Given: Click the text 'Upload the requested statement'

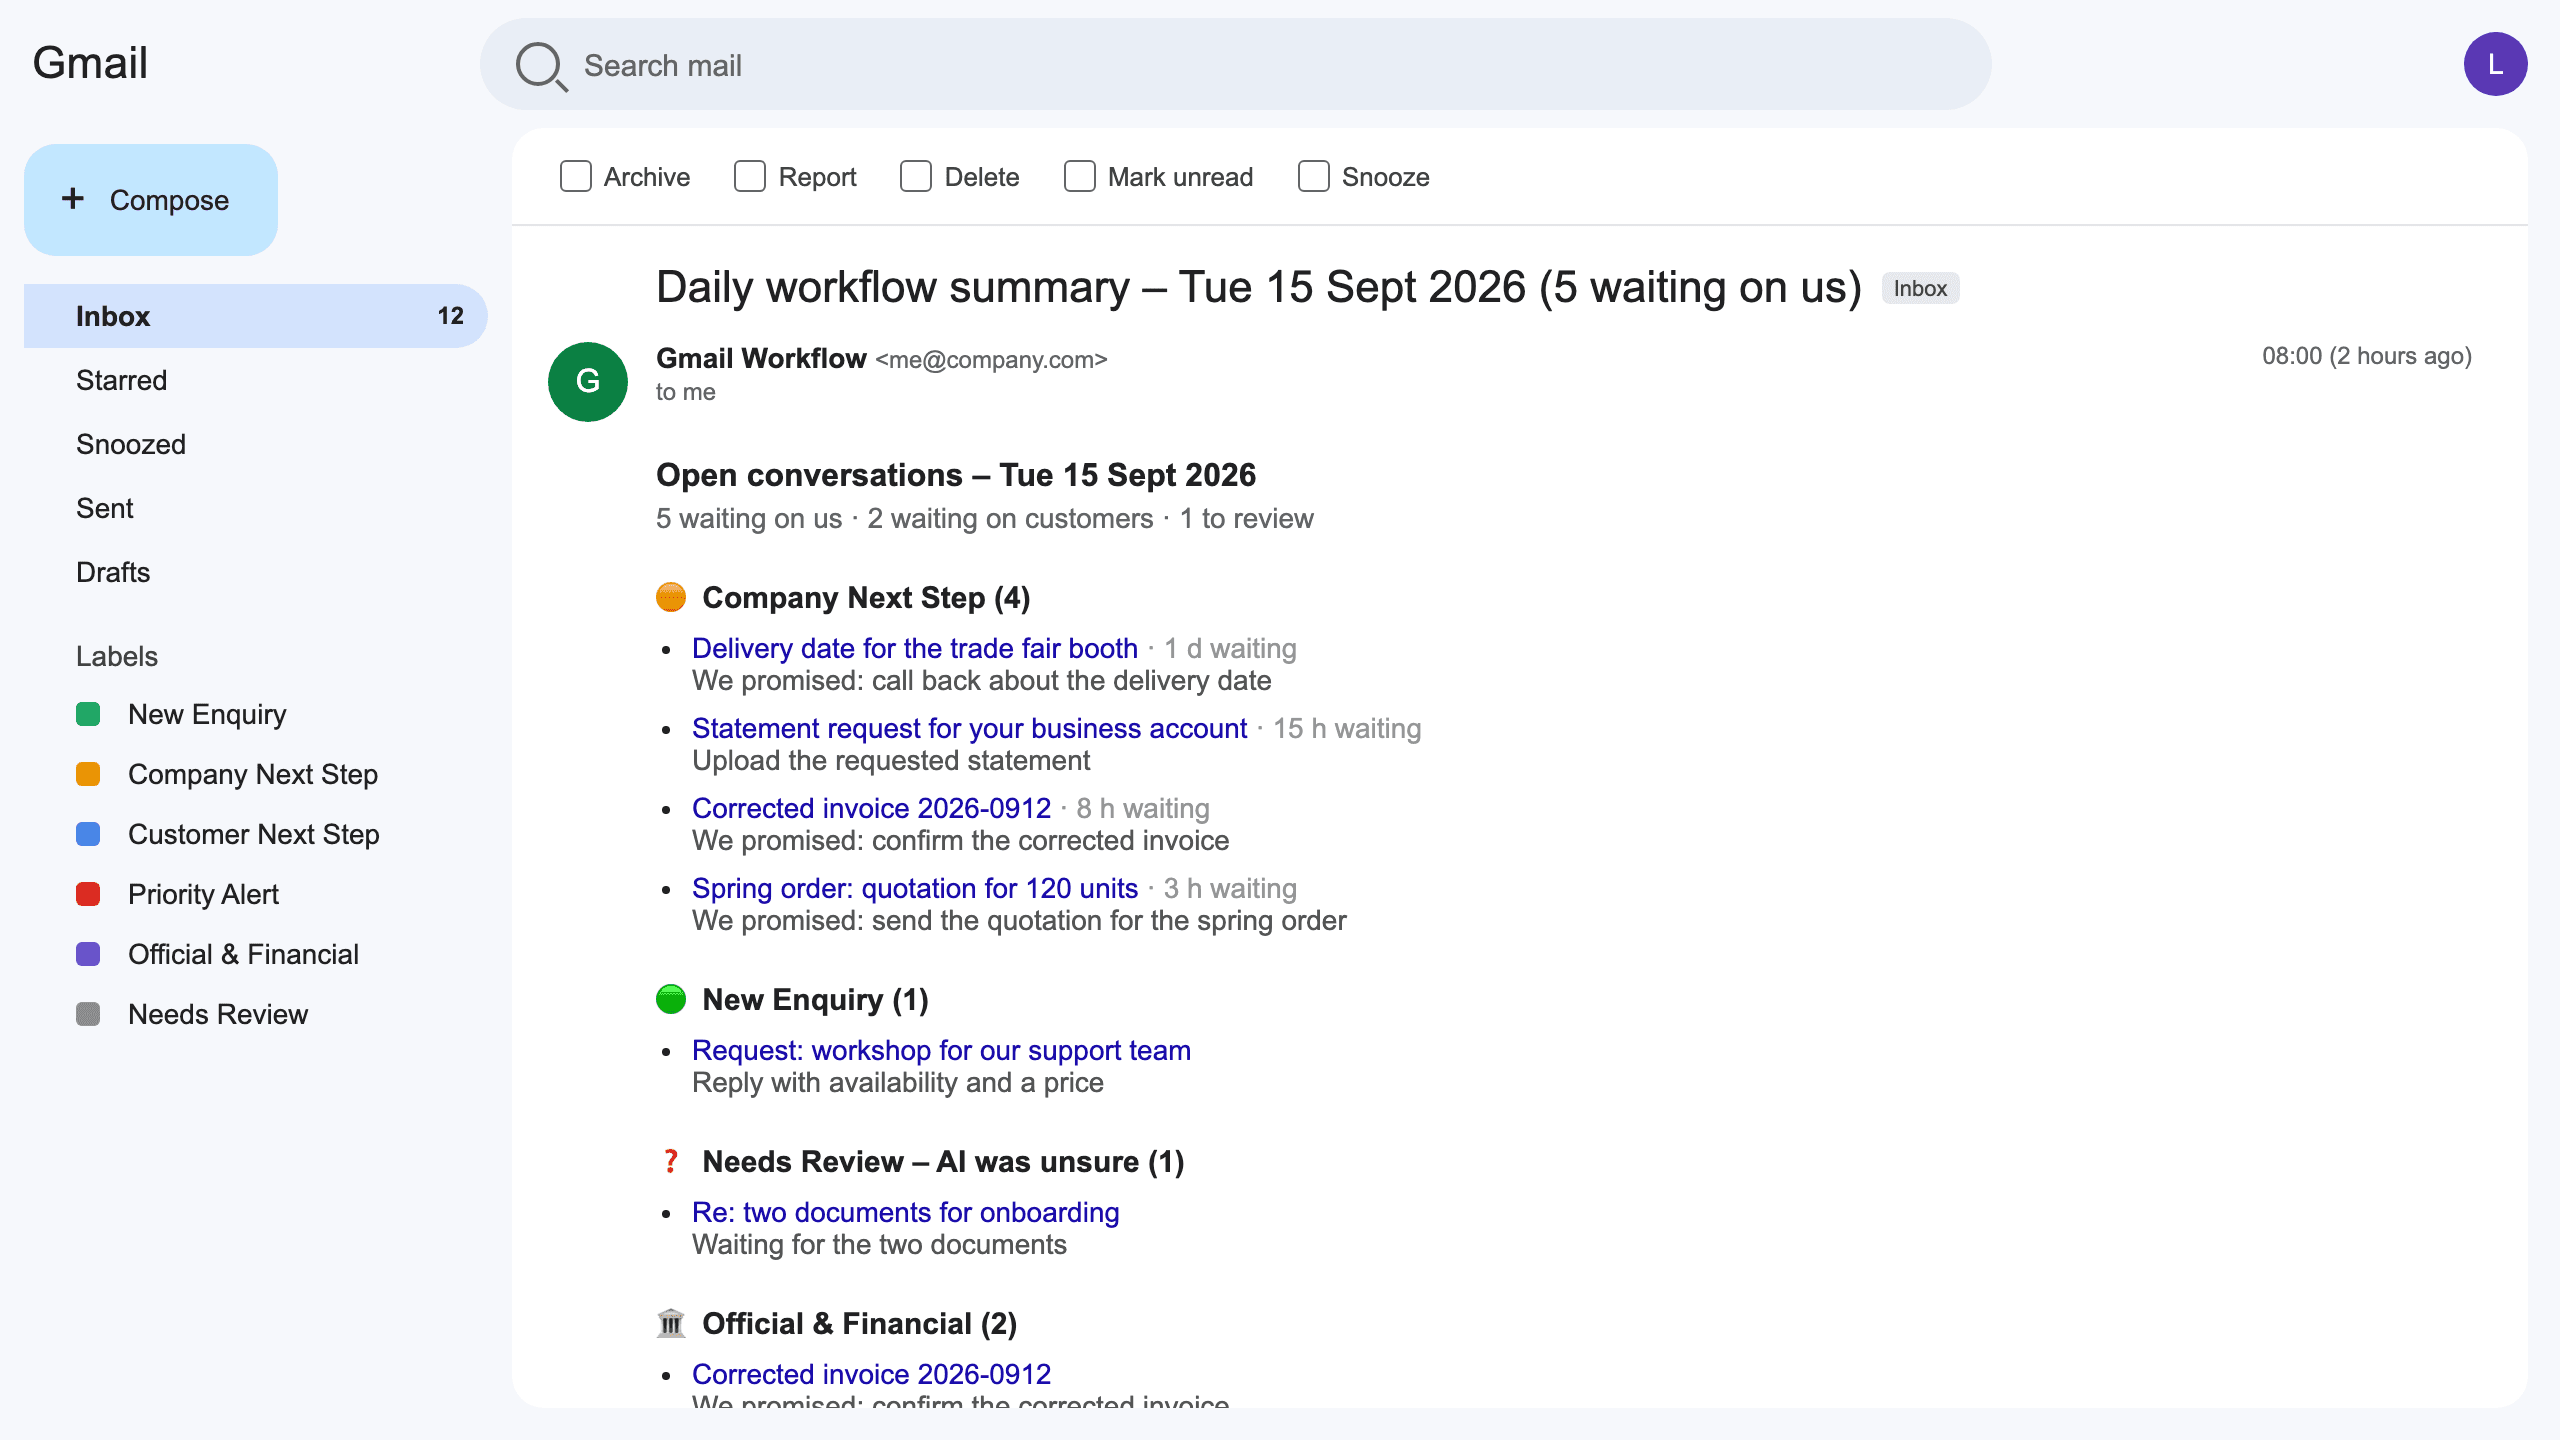Looking at the screenshot, I should click(891, 760).
